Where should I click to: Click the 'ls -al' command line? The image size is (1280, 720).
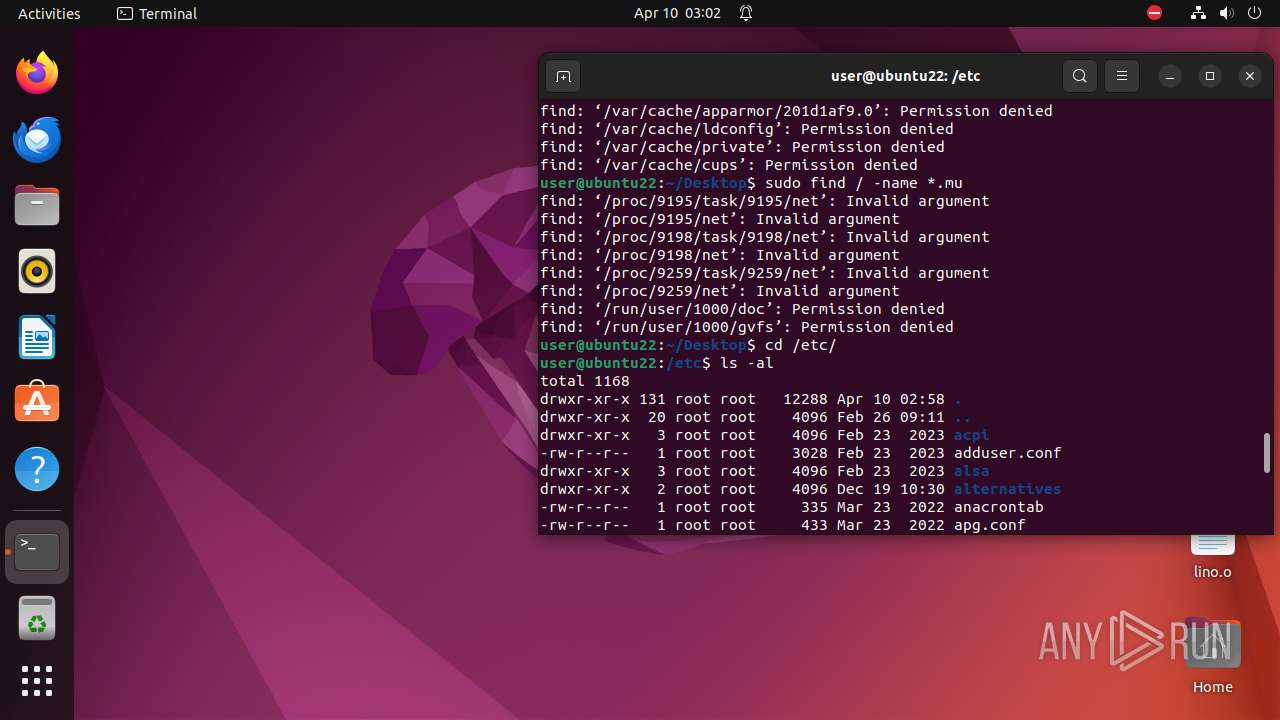coord(657,363)
